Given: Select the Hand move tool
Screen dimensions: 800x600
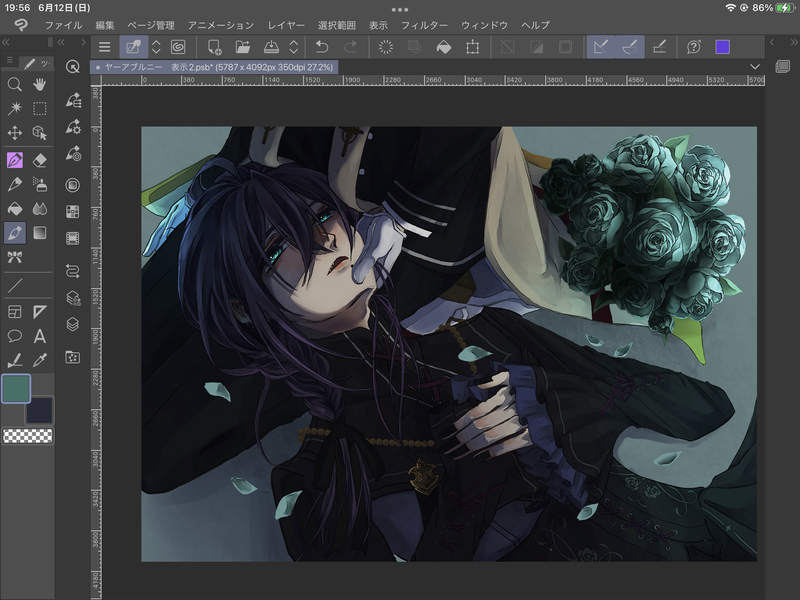Looking at the screenshot, I should pos(40,84).
